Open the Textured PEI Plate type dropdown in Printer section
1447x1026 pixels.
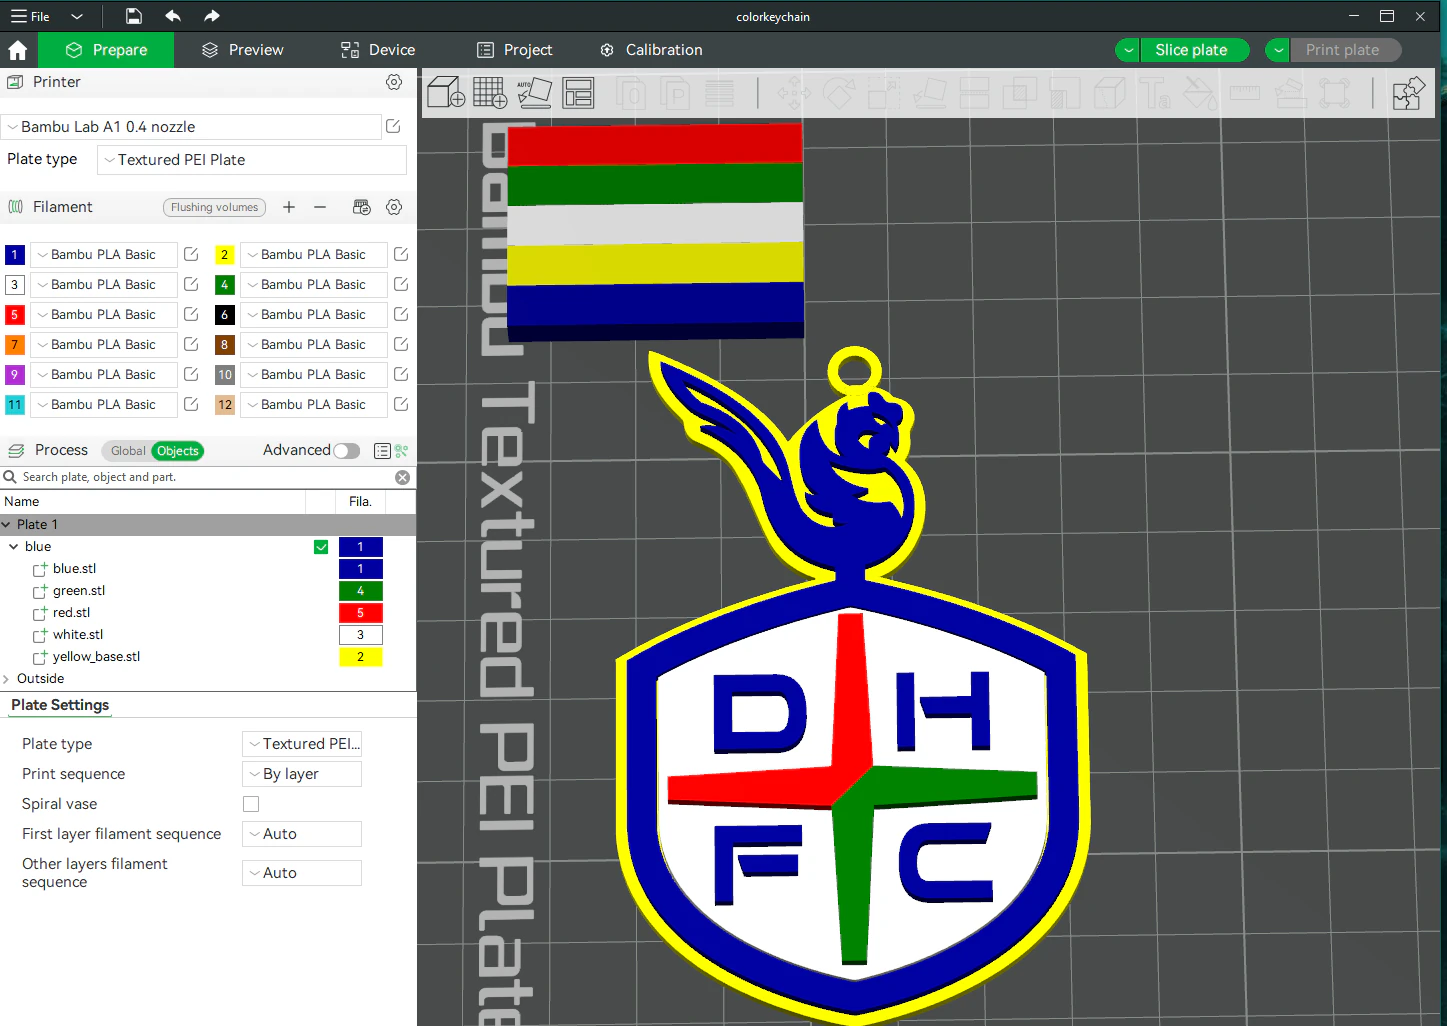click(x=252, y=160)
